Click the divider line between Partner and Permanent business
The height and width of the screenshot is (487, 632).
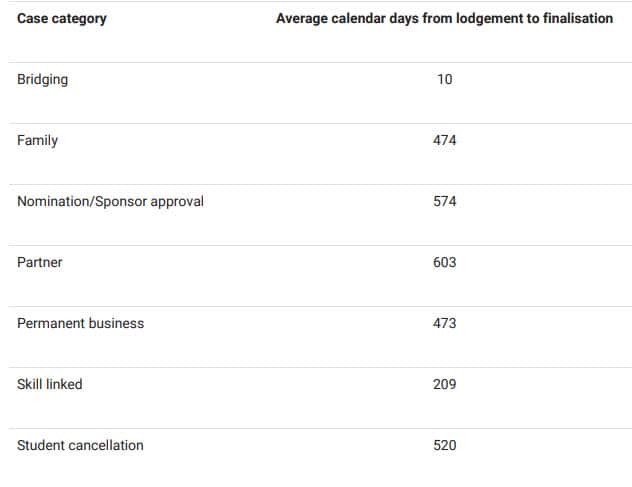coord(316,306)
